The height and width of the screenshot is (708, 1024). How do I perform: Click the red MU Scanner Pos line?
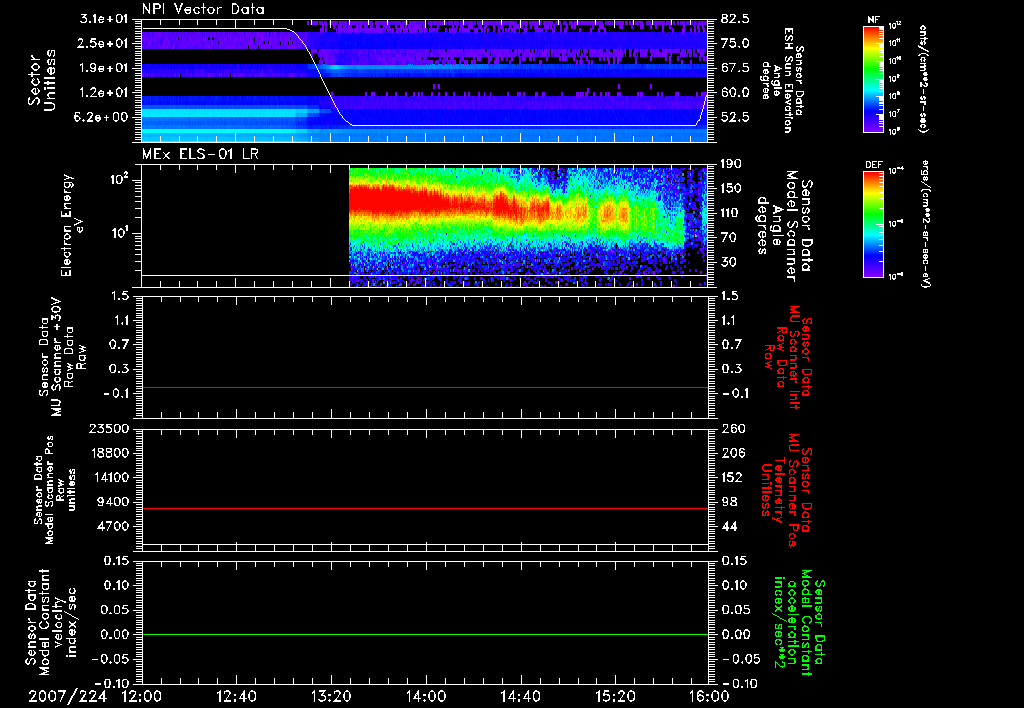pos(425,508)
